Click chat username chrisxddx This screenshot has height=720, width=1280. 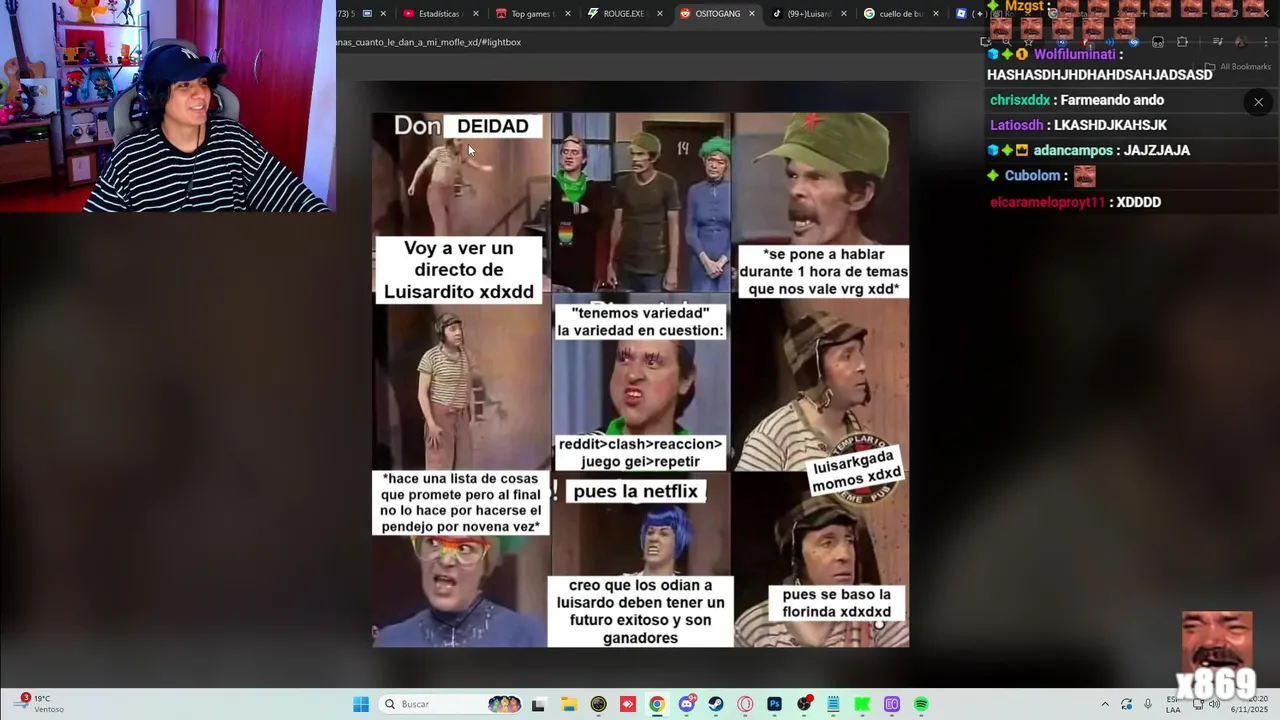[1020, 100]
